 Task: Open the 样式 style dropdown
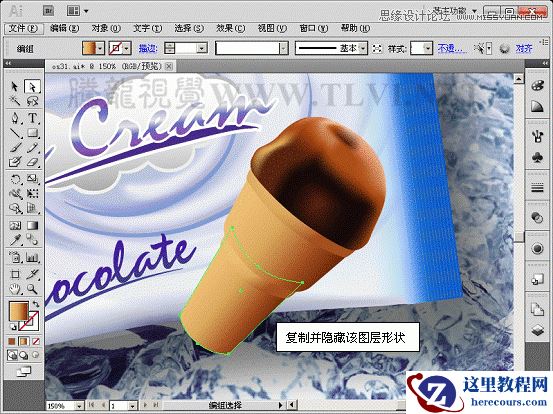point(427,48)
